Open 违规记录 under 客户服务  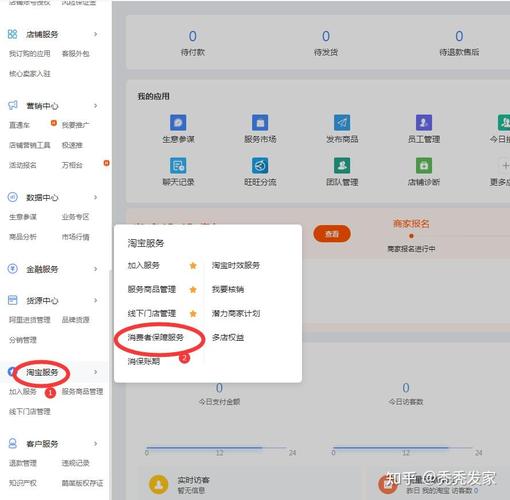click(x=76, y=463)
